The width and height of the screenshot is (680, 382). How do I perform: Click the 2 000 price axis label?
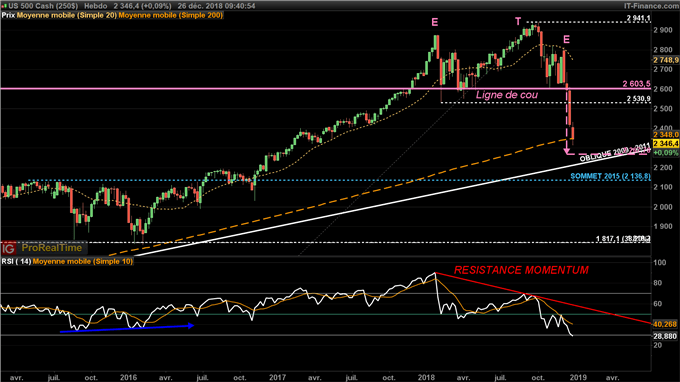(663, 207)
